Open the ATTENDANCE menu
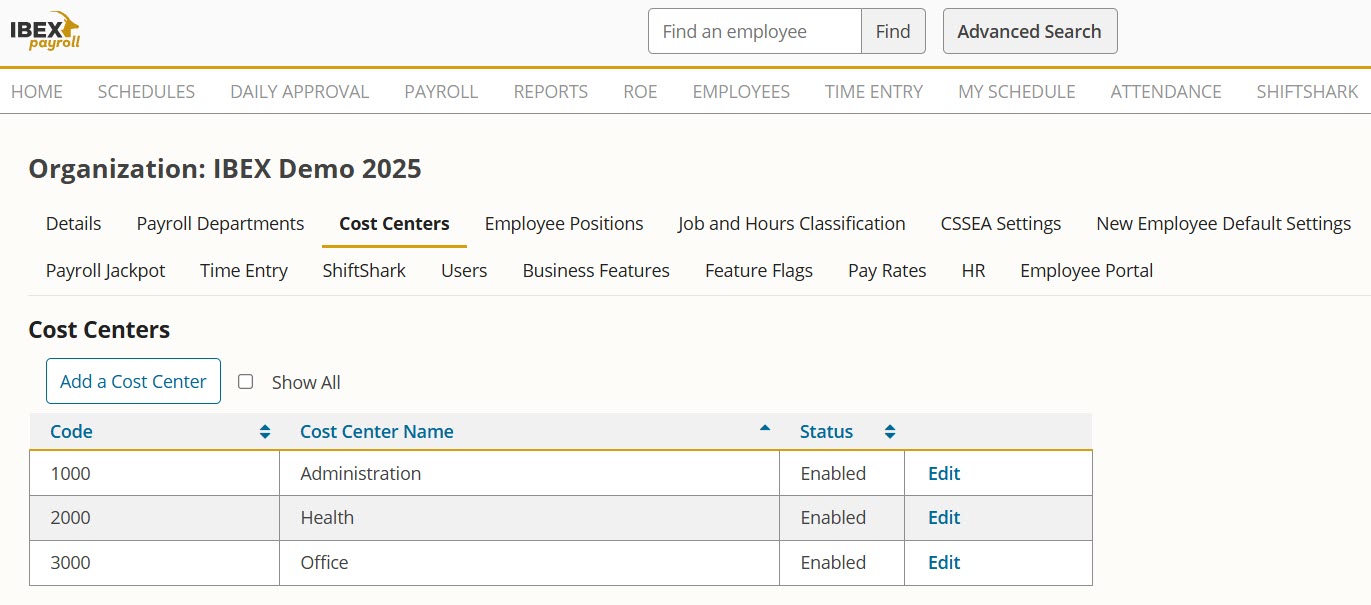 (x=1166, y=91)
